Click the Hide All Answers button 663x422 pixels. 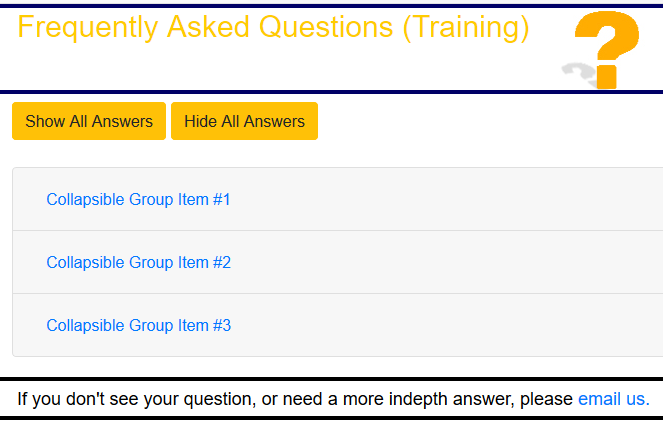click(x=244, y=121)
